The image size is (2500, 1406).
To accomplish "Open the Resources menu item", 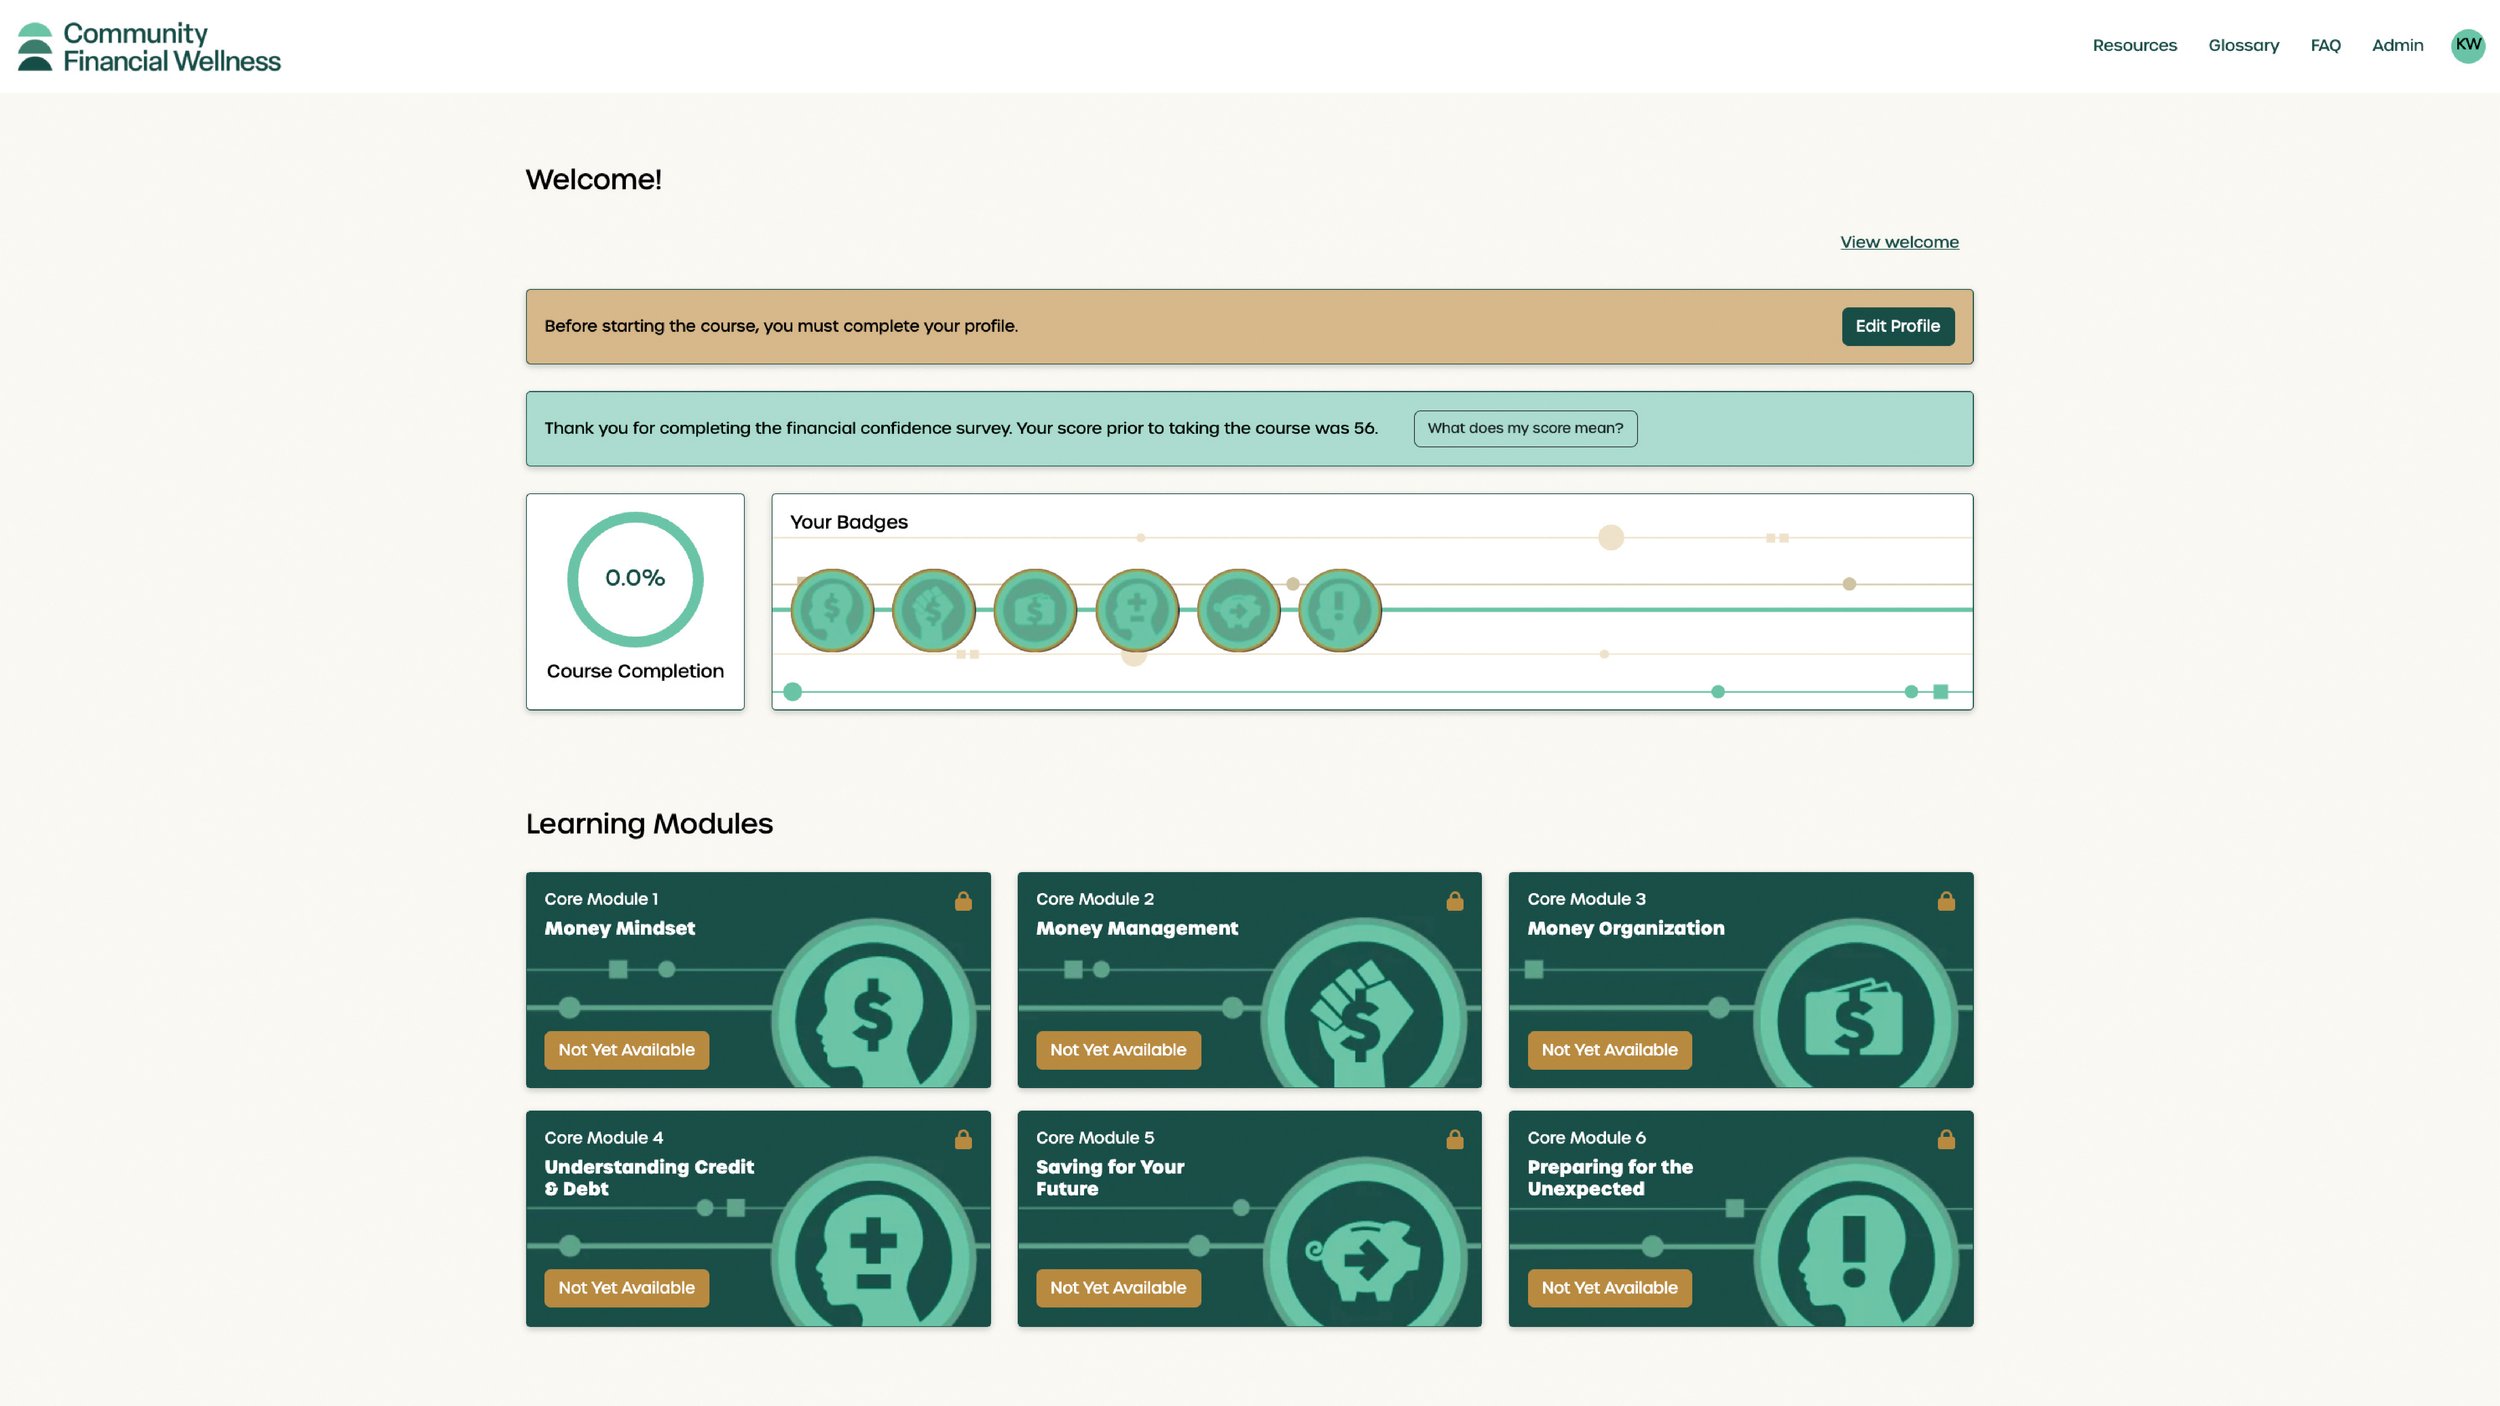I will pos(2134,45).
